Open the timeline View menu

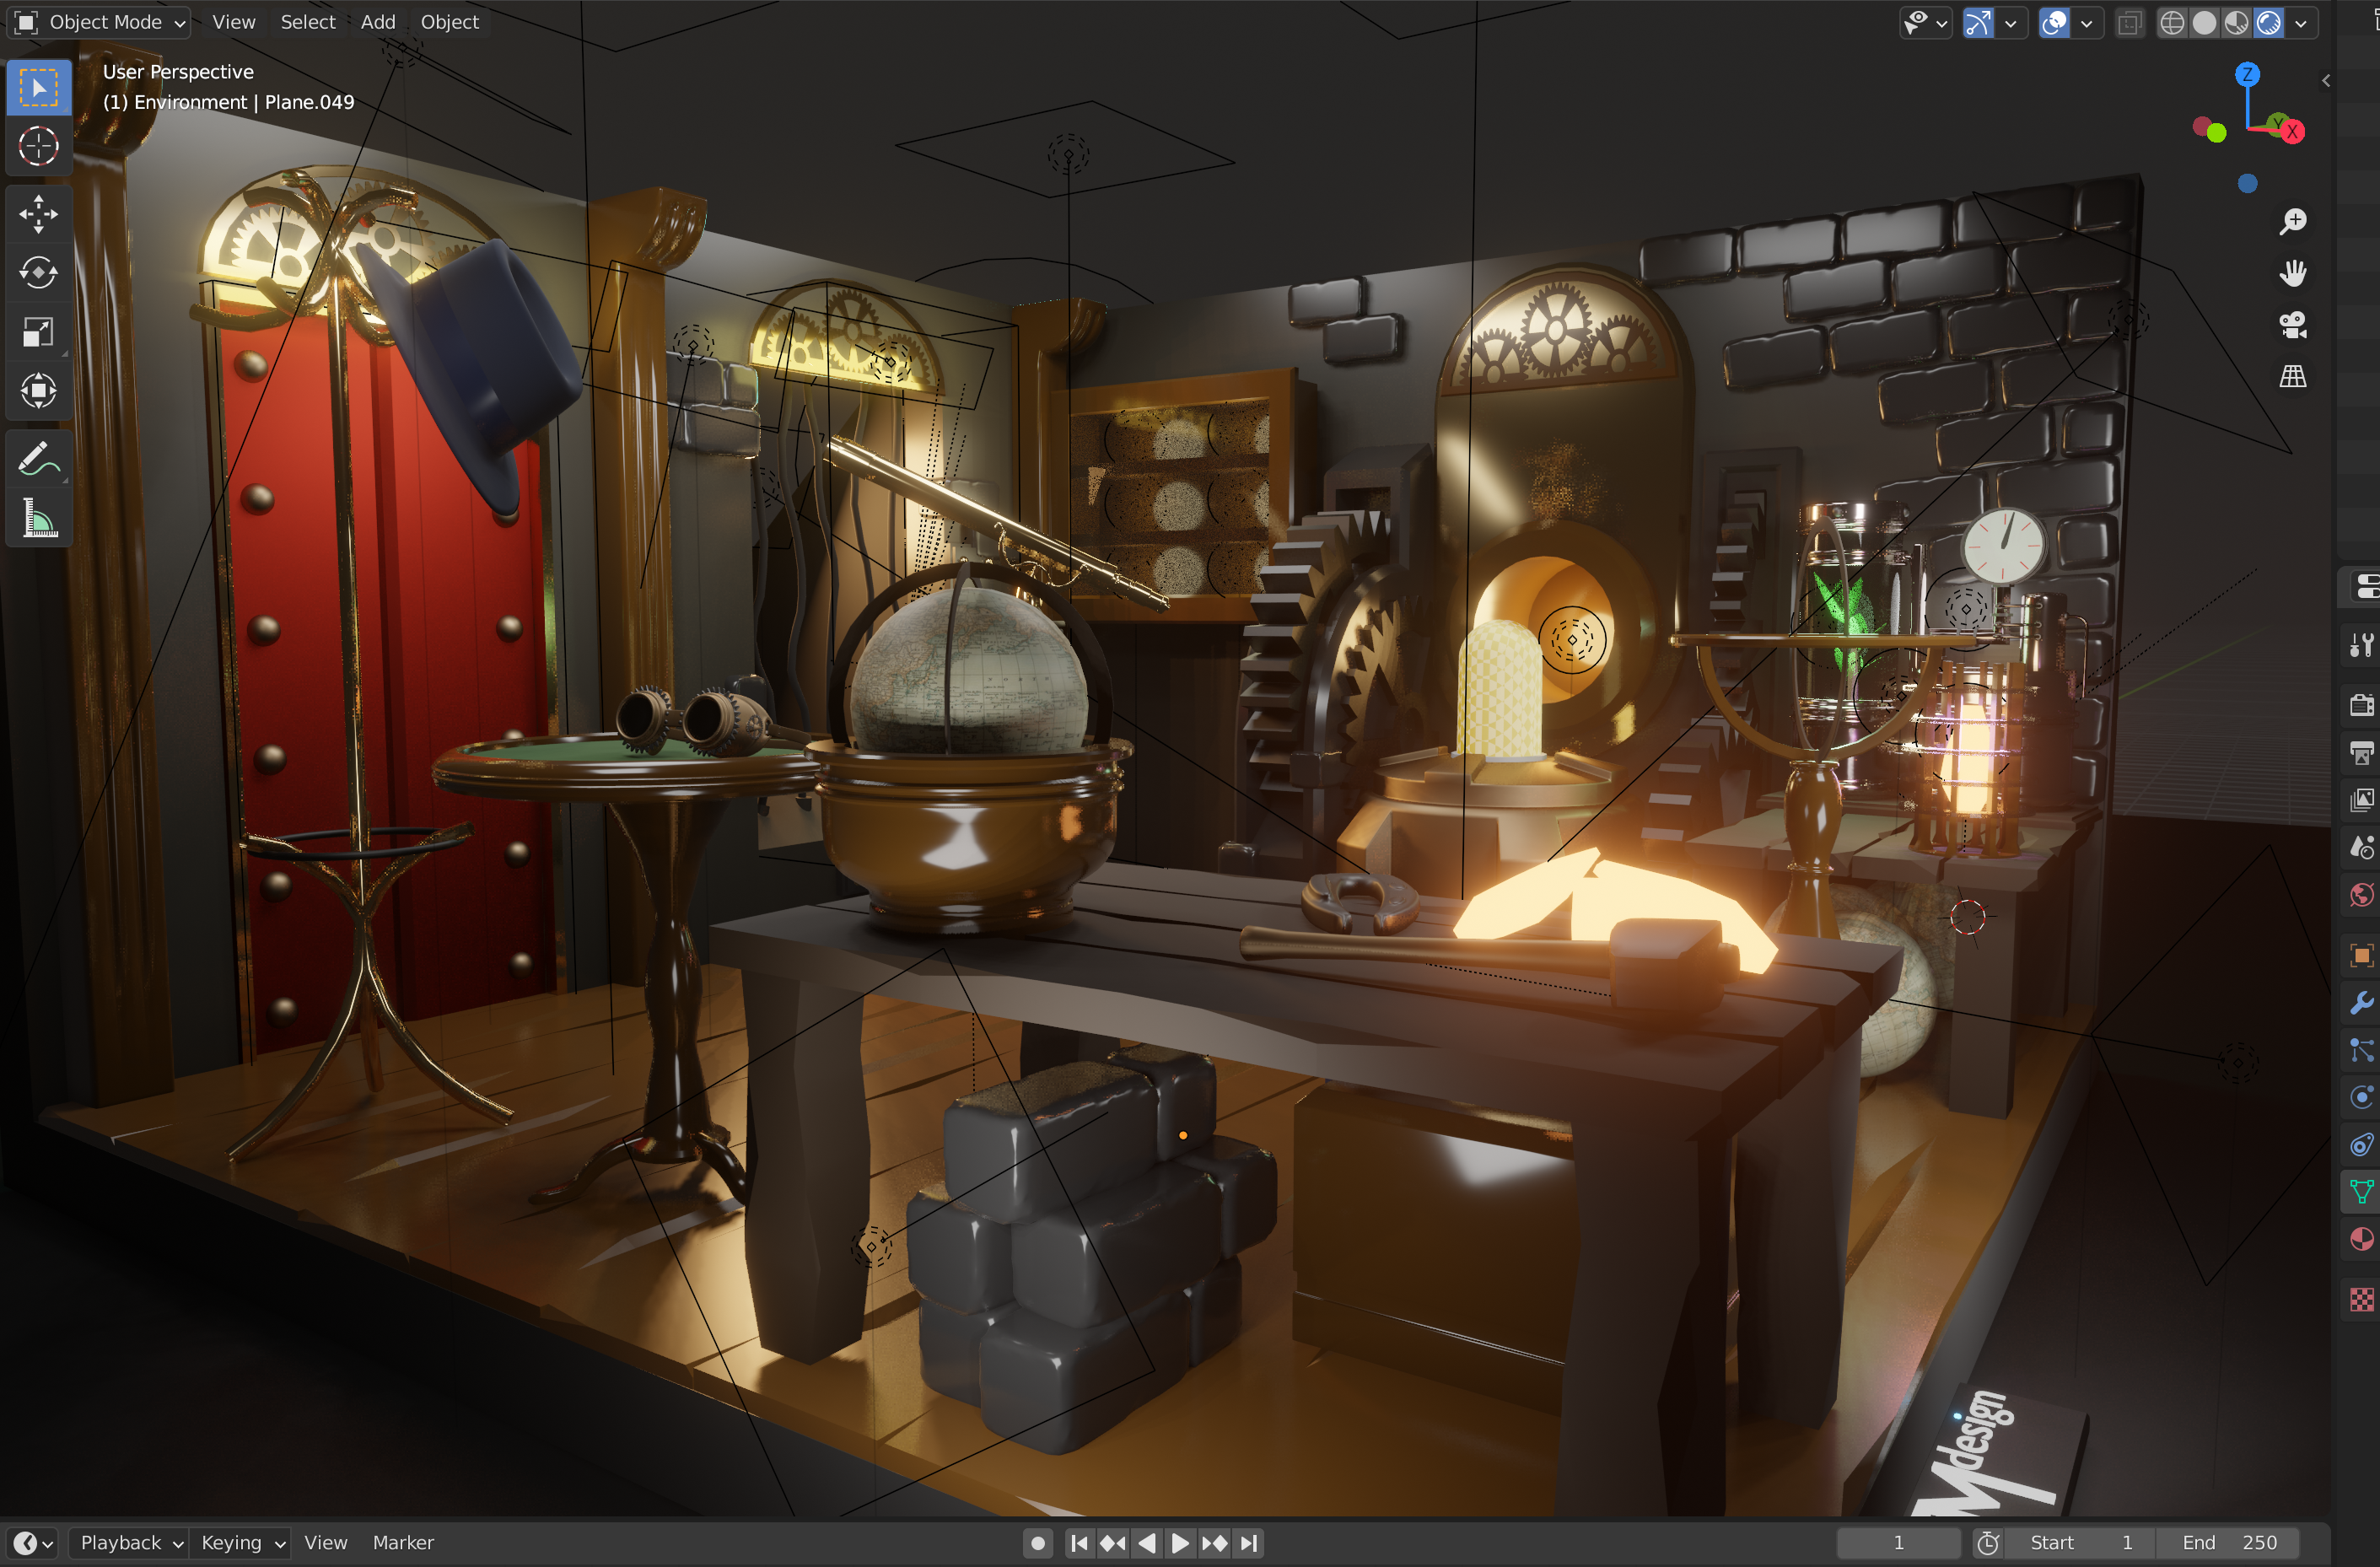point(326,1543)
